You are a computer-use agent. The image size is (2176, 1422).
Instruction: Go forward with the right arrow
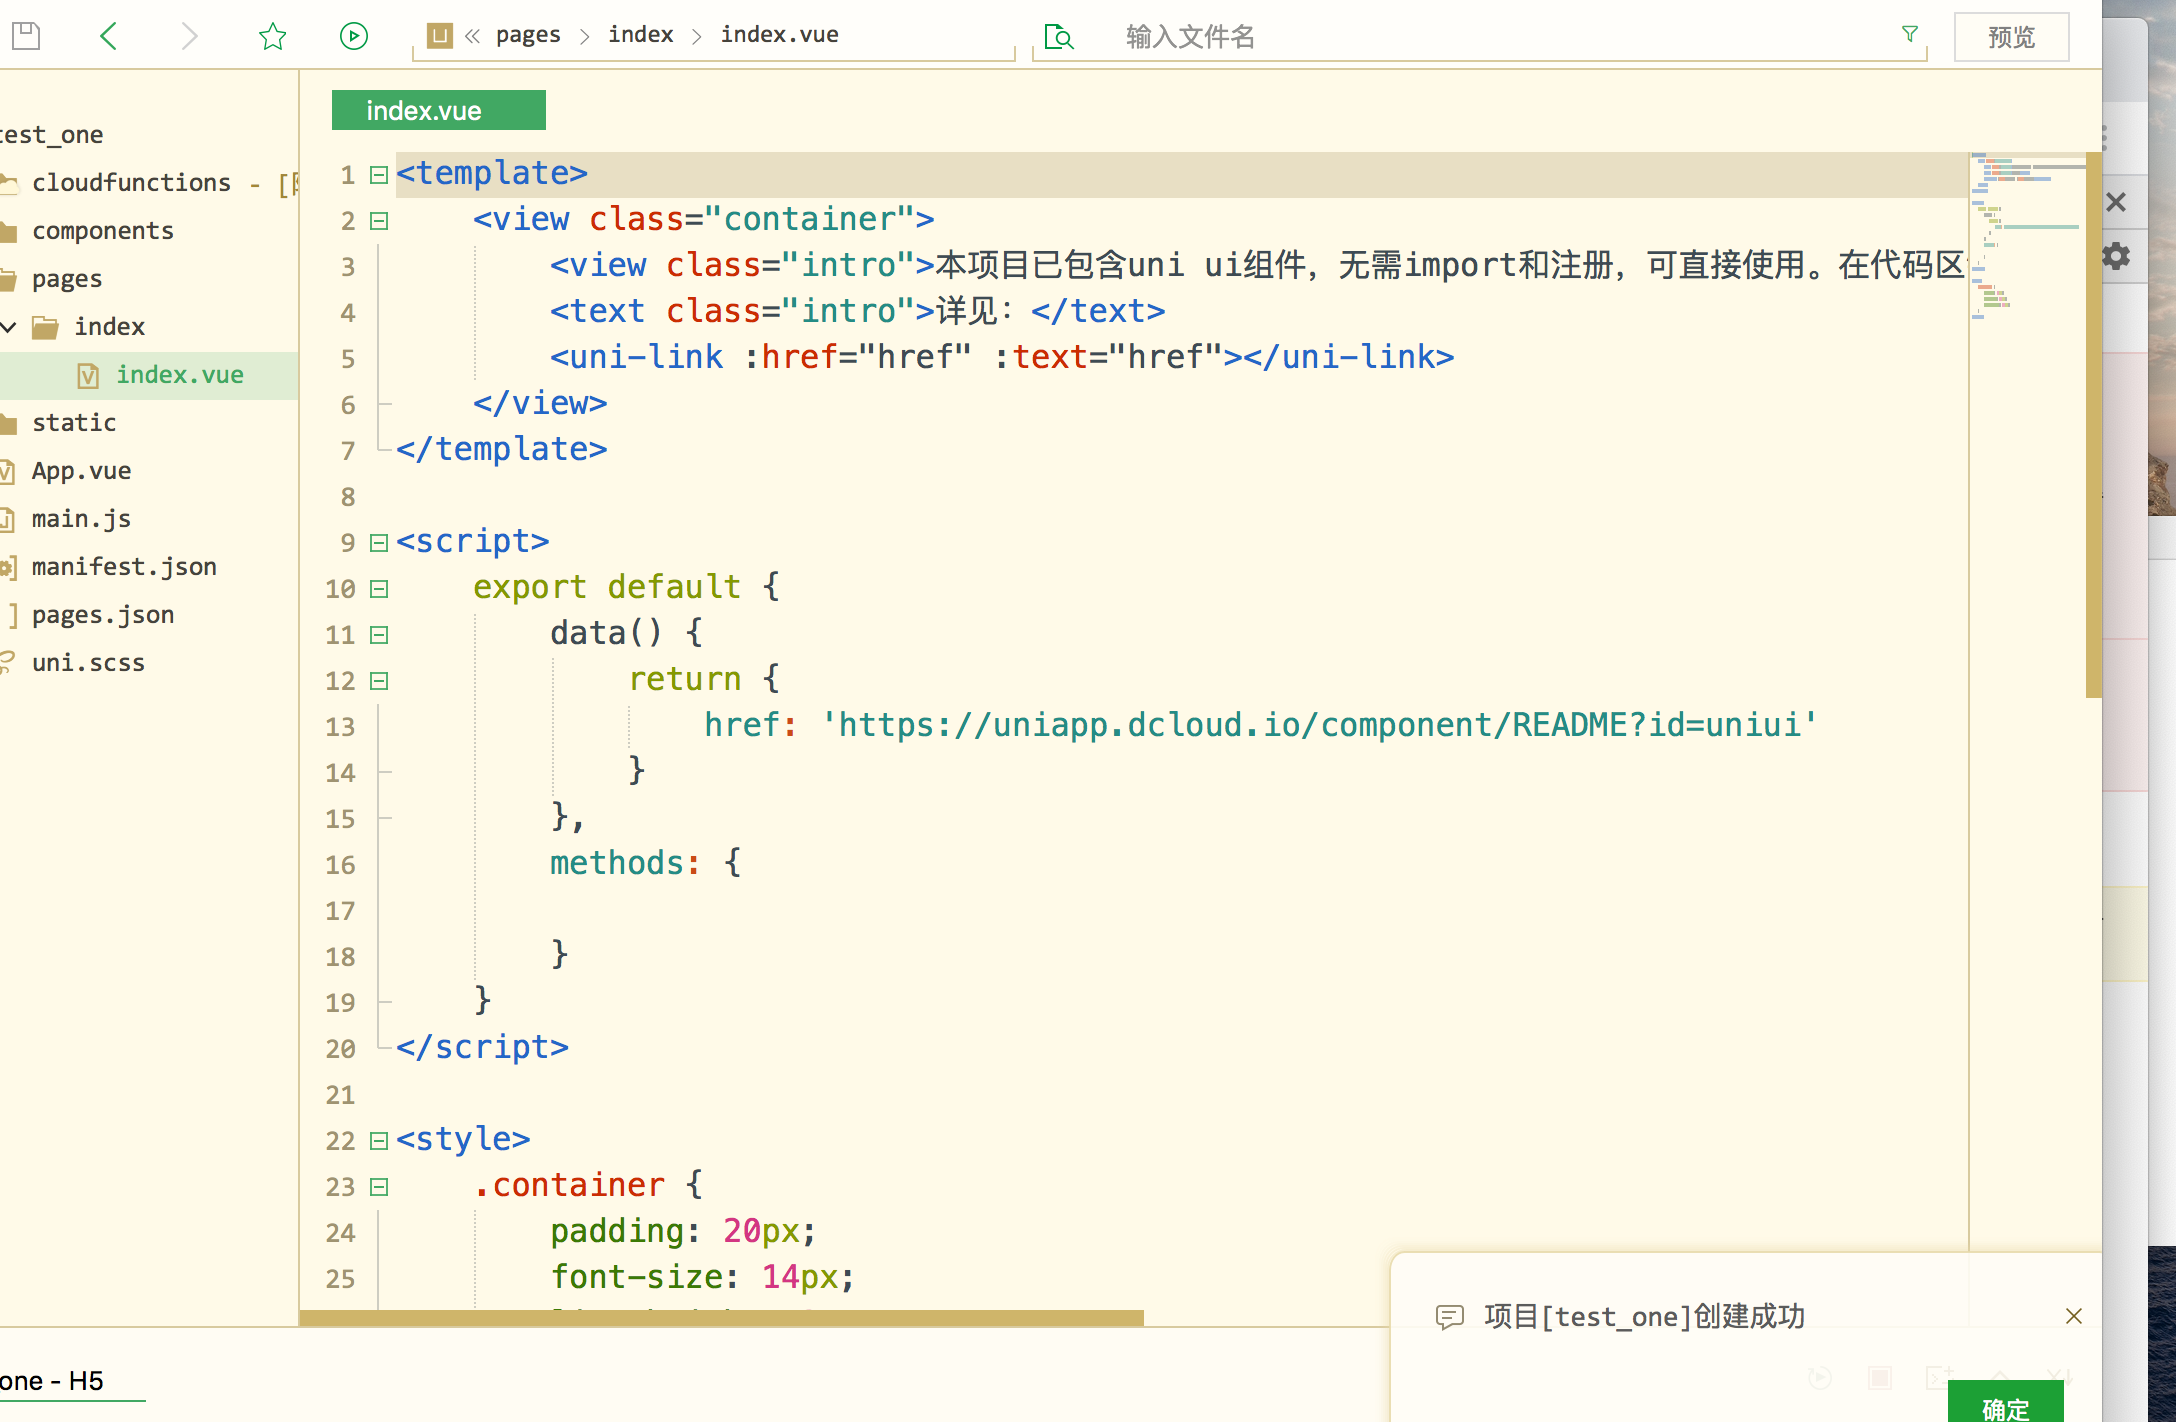(x=189, y=36)
